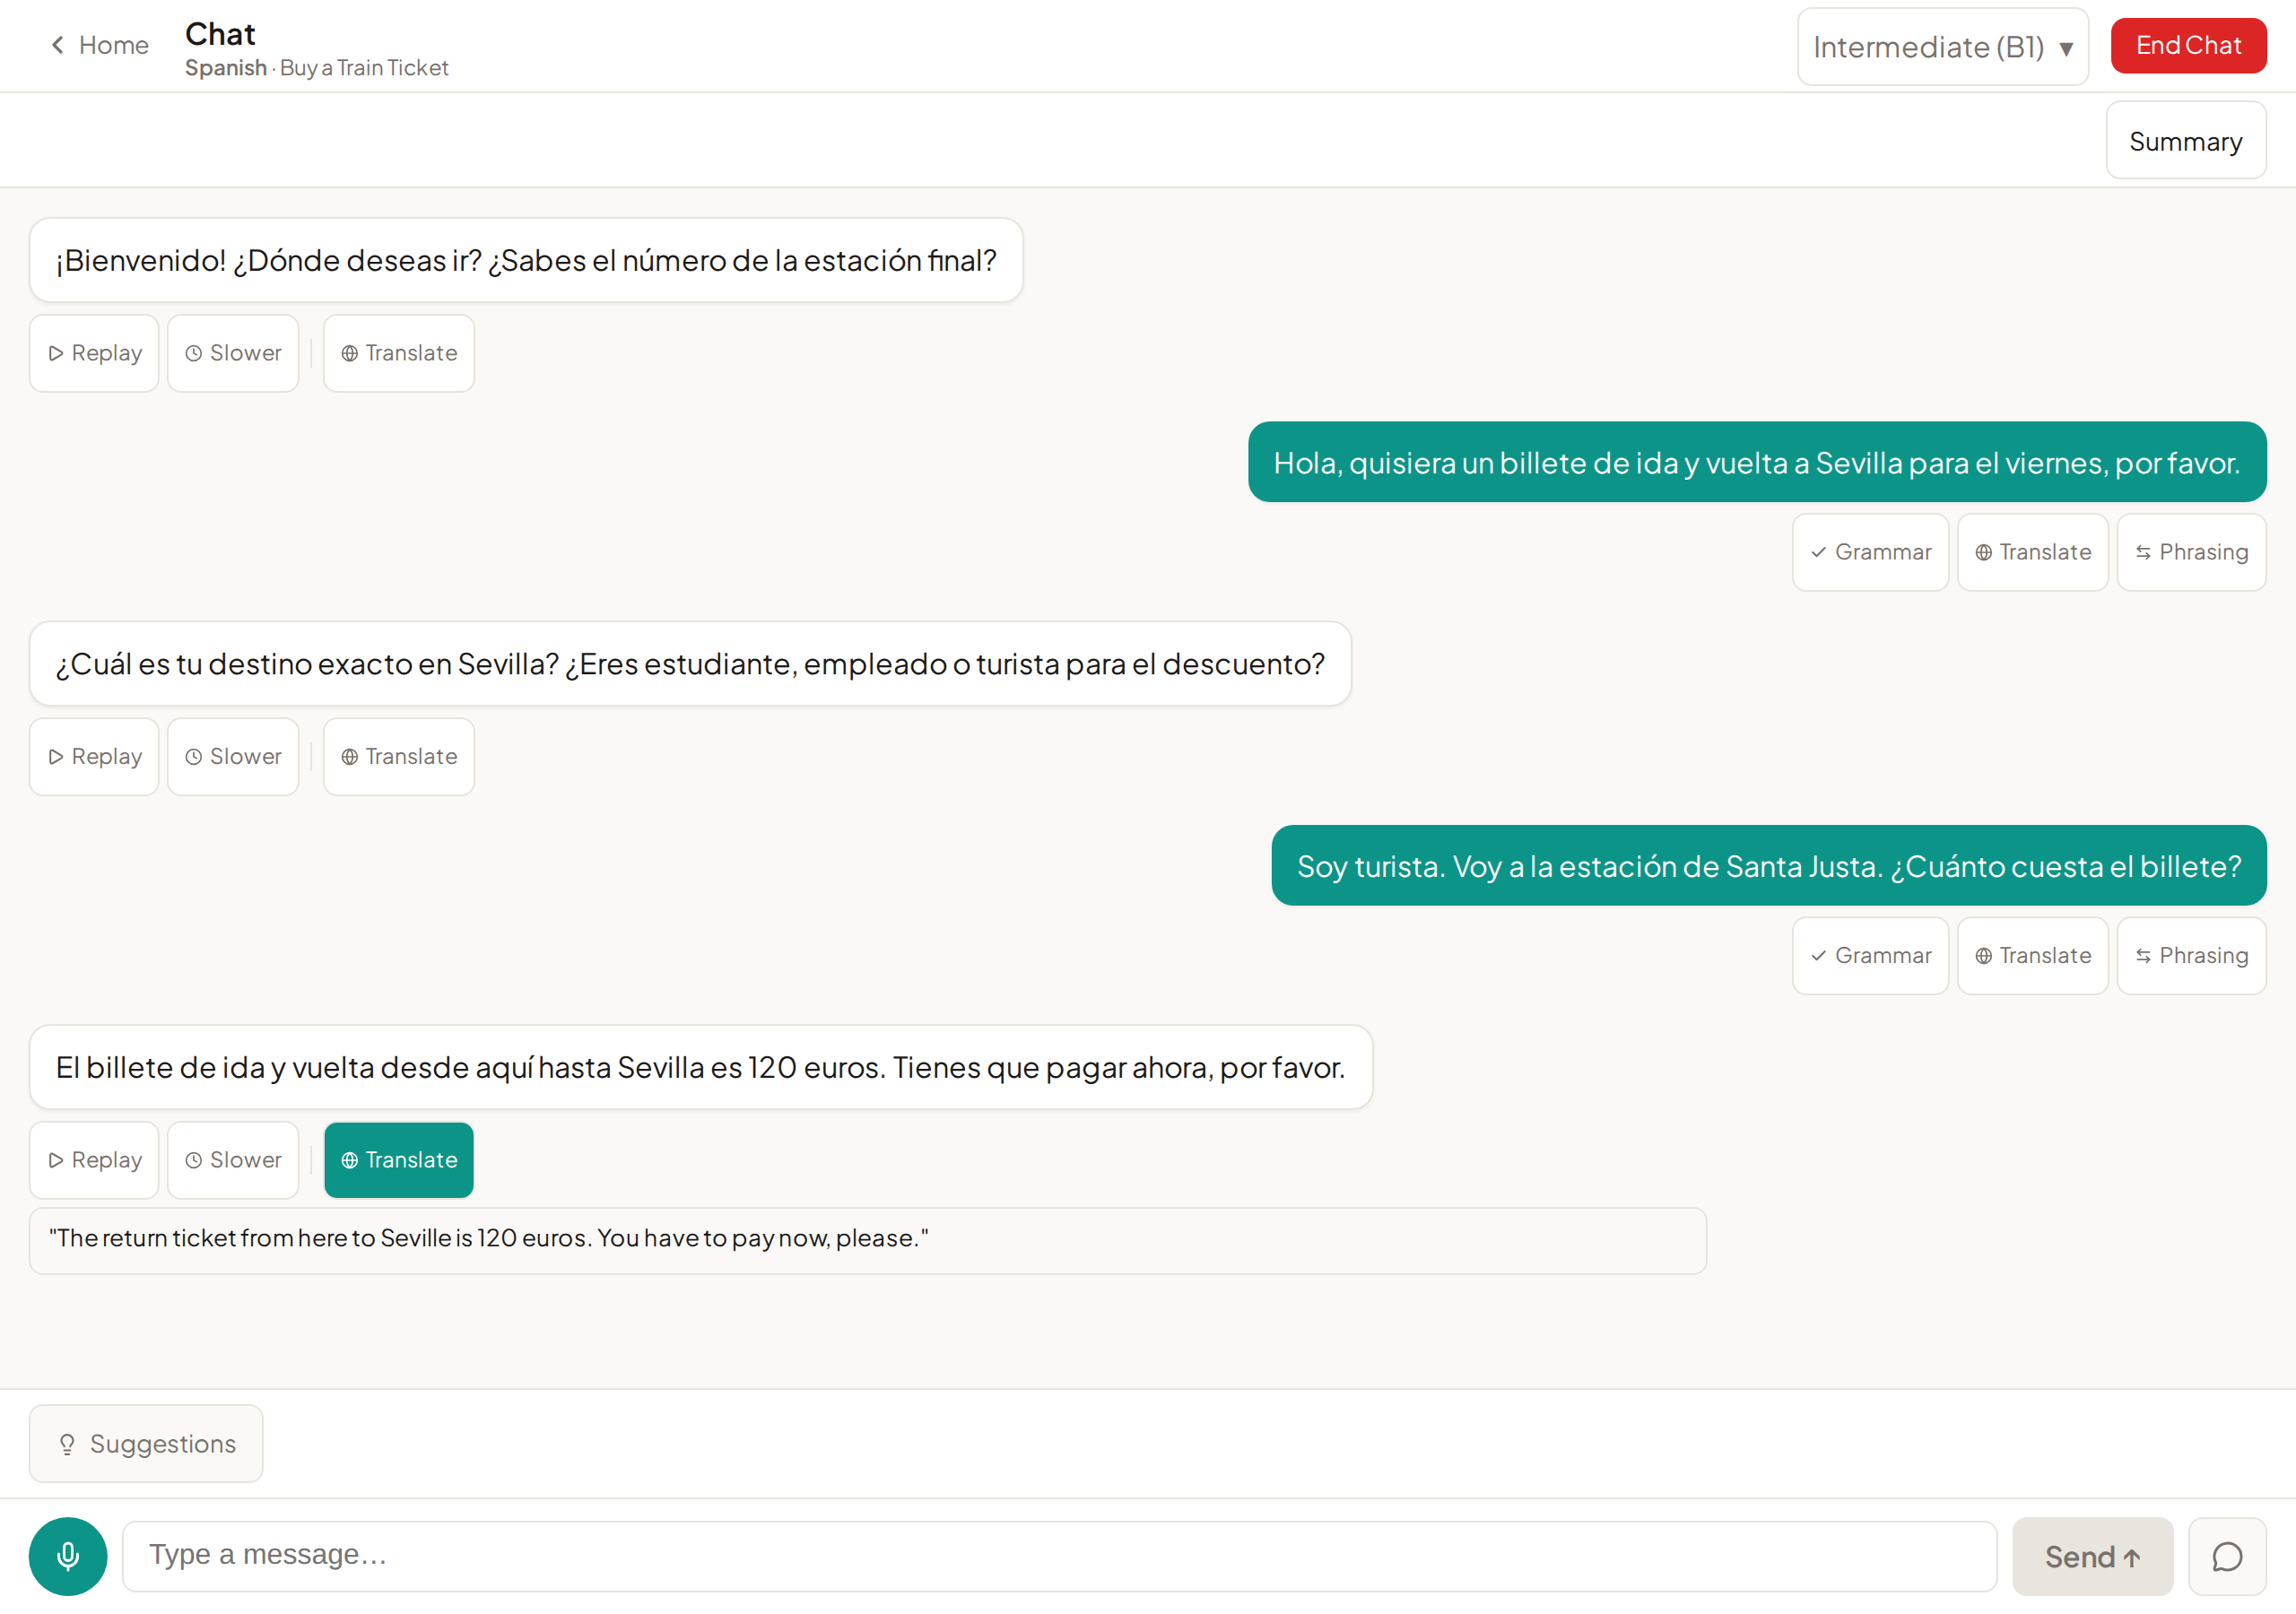The image size is (2296, 1614).
Task: Translate the '¡Bienvenido!' message
Action: pos(399,353)
